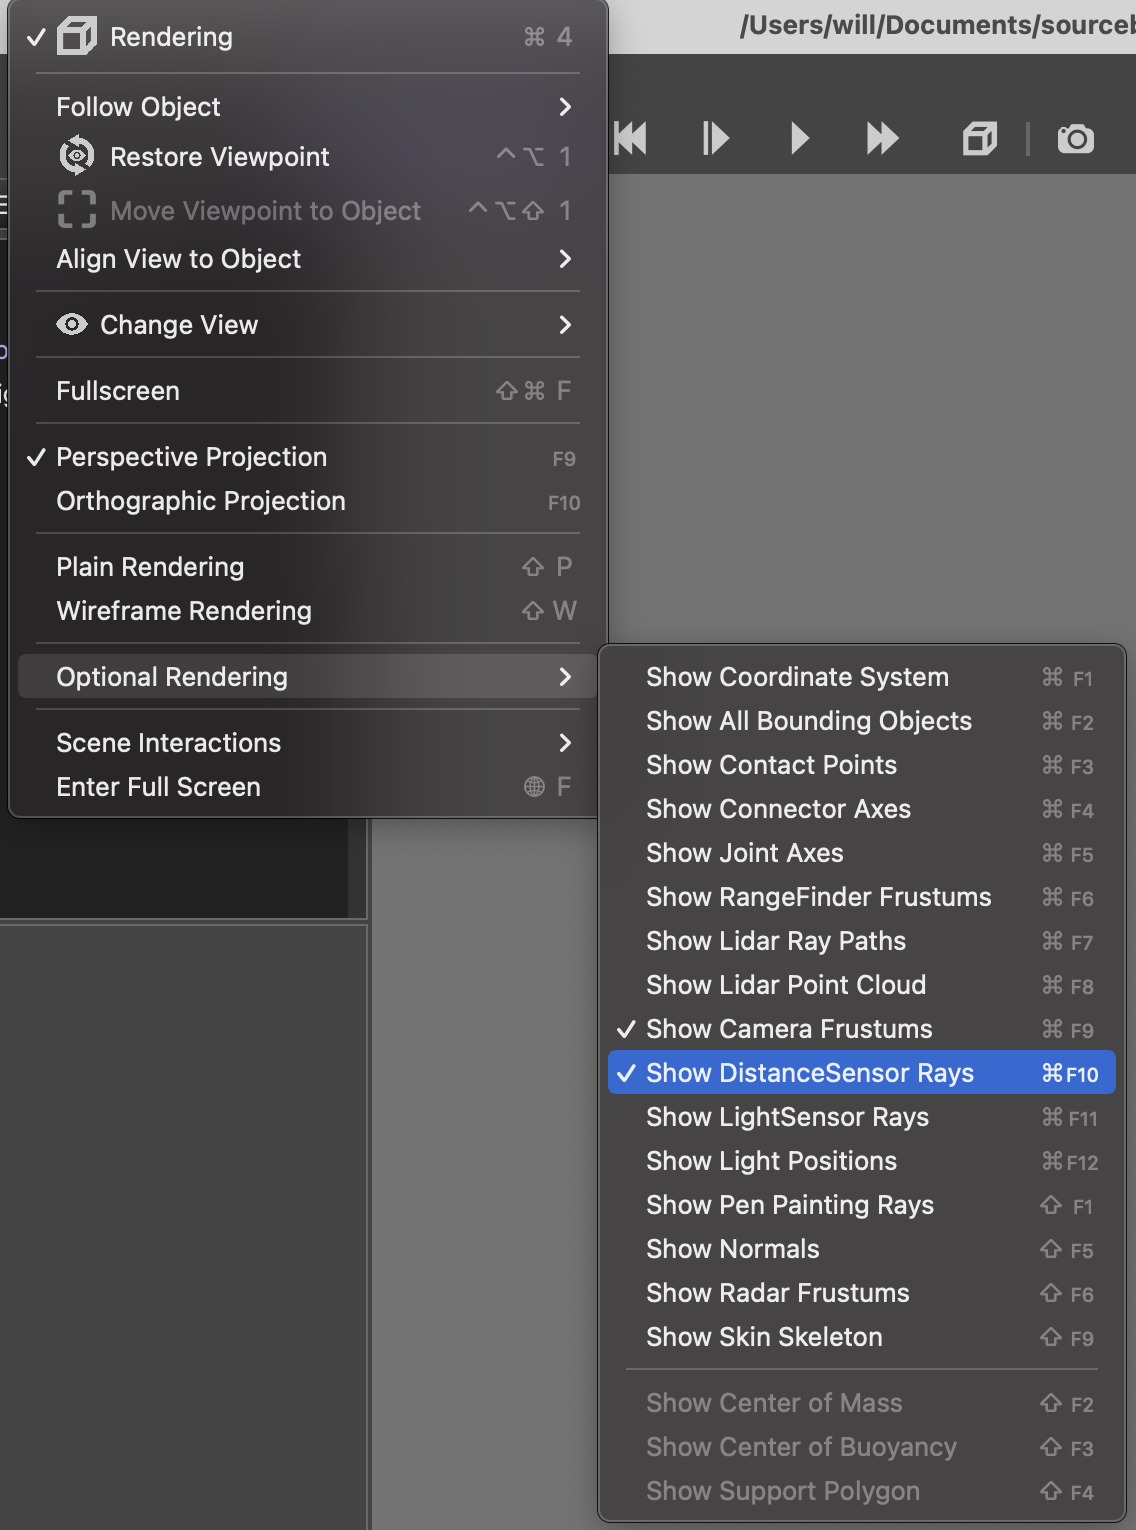Click the 3D rendering cube icon
This screenshot has width=1136, height=1530.
pos(979,139)
